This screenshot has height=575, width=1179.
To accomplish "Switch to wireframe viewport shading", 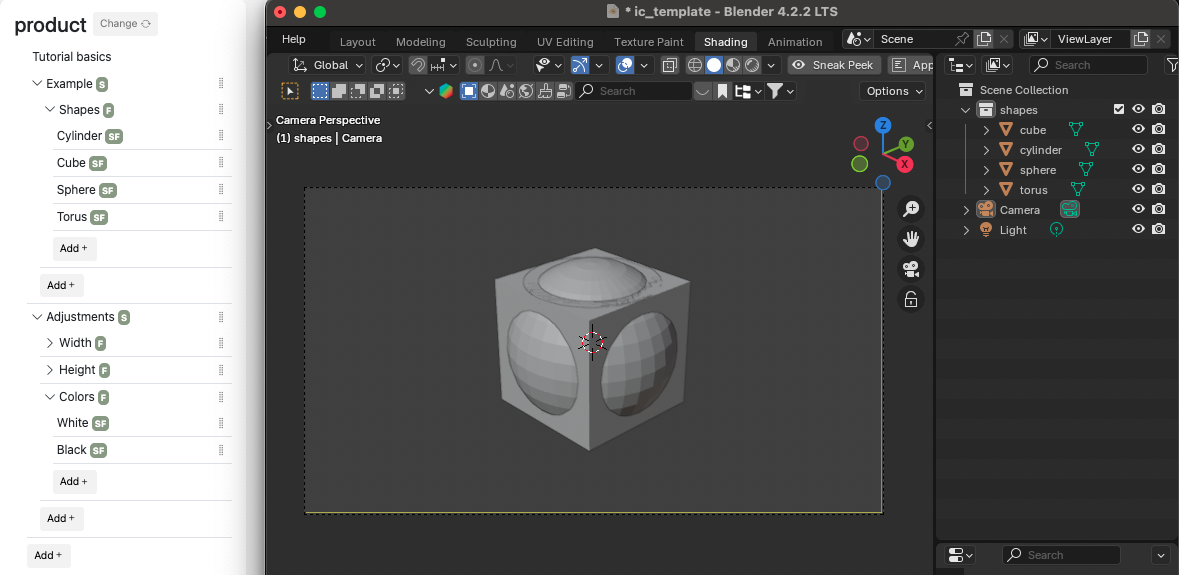I will click(695, 65).
